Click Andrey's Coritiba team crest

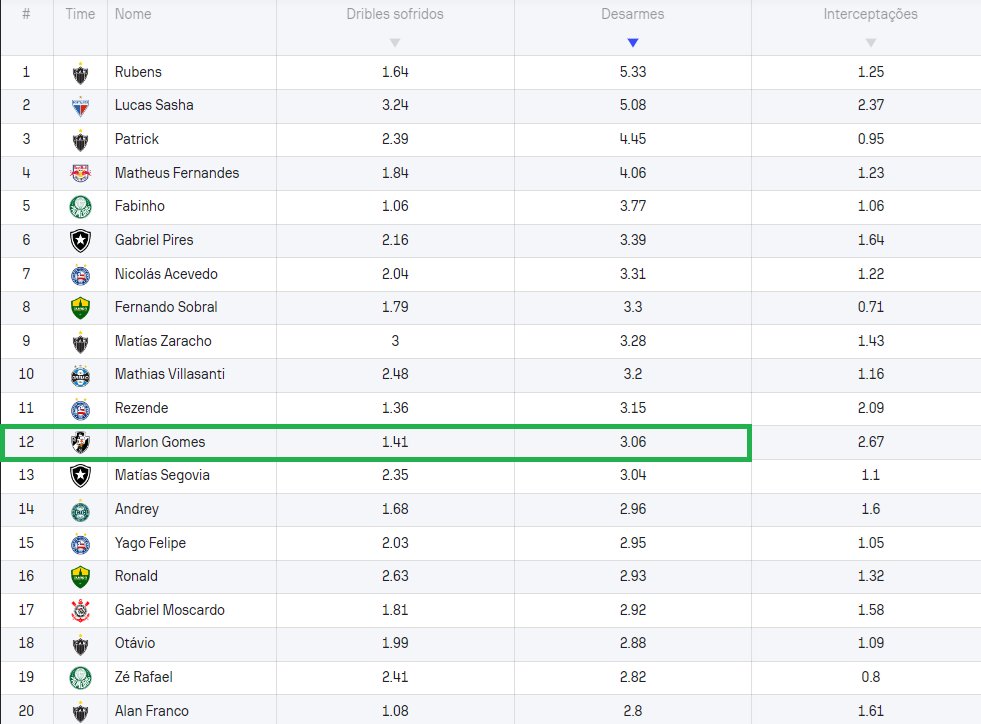pyautogui.click(x=80, y=509)
